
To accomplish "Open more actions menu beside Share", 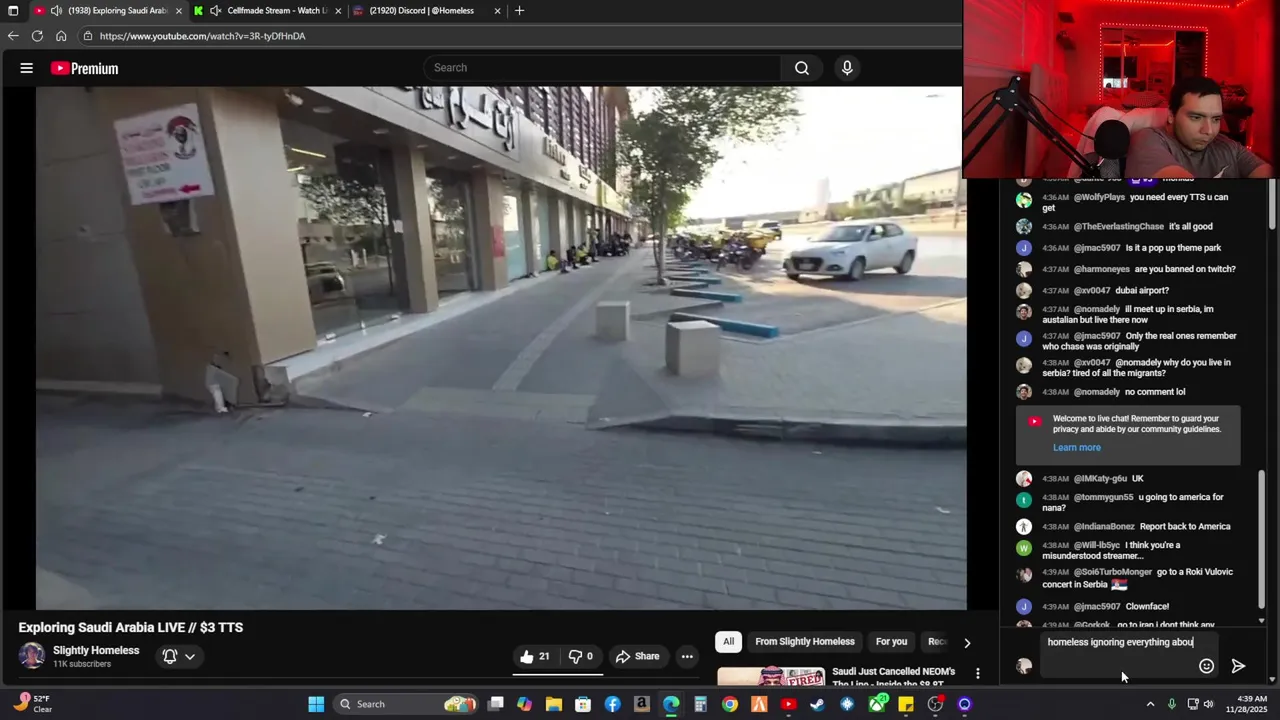I will click(x=687, y=656).
